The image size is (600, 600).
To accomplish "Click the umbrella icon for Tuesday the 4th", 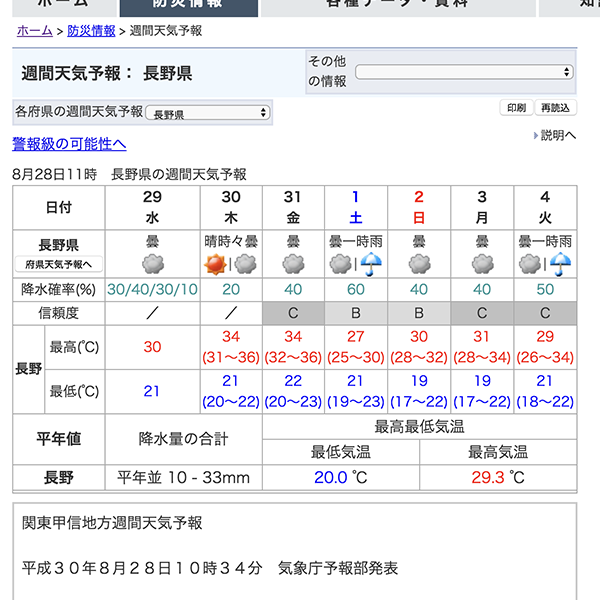I will coord(561,264).
